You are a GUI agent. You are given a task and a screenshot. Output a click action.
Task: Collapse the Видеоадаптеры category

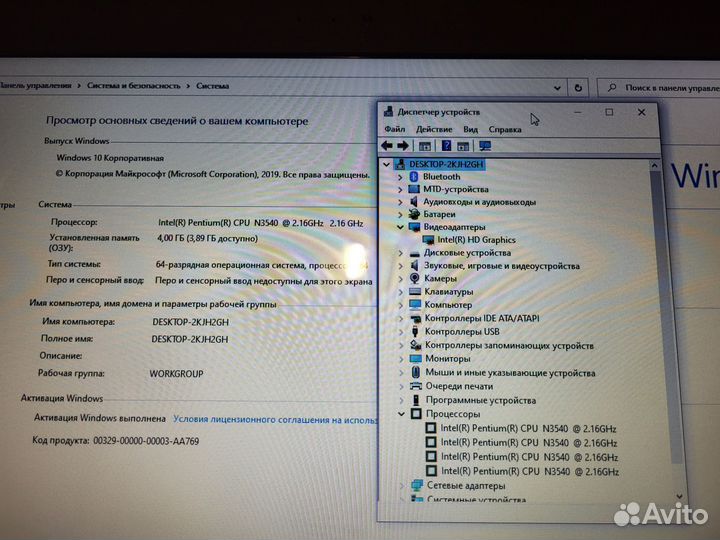click(x=400, y=227)
